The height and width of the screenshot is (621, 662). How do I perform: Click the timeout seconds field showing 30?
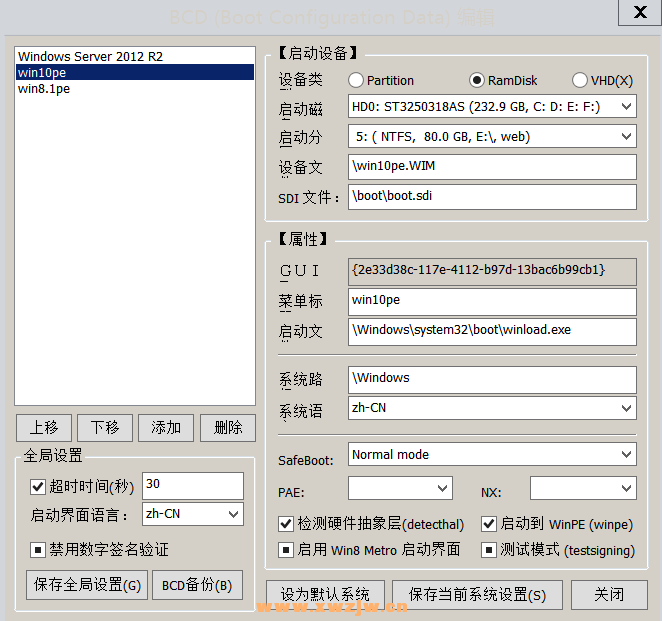(x=193, y=486)
